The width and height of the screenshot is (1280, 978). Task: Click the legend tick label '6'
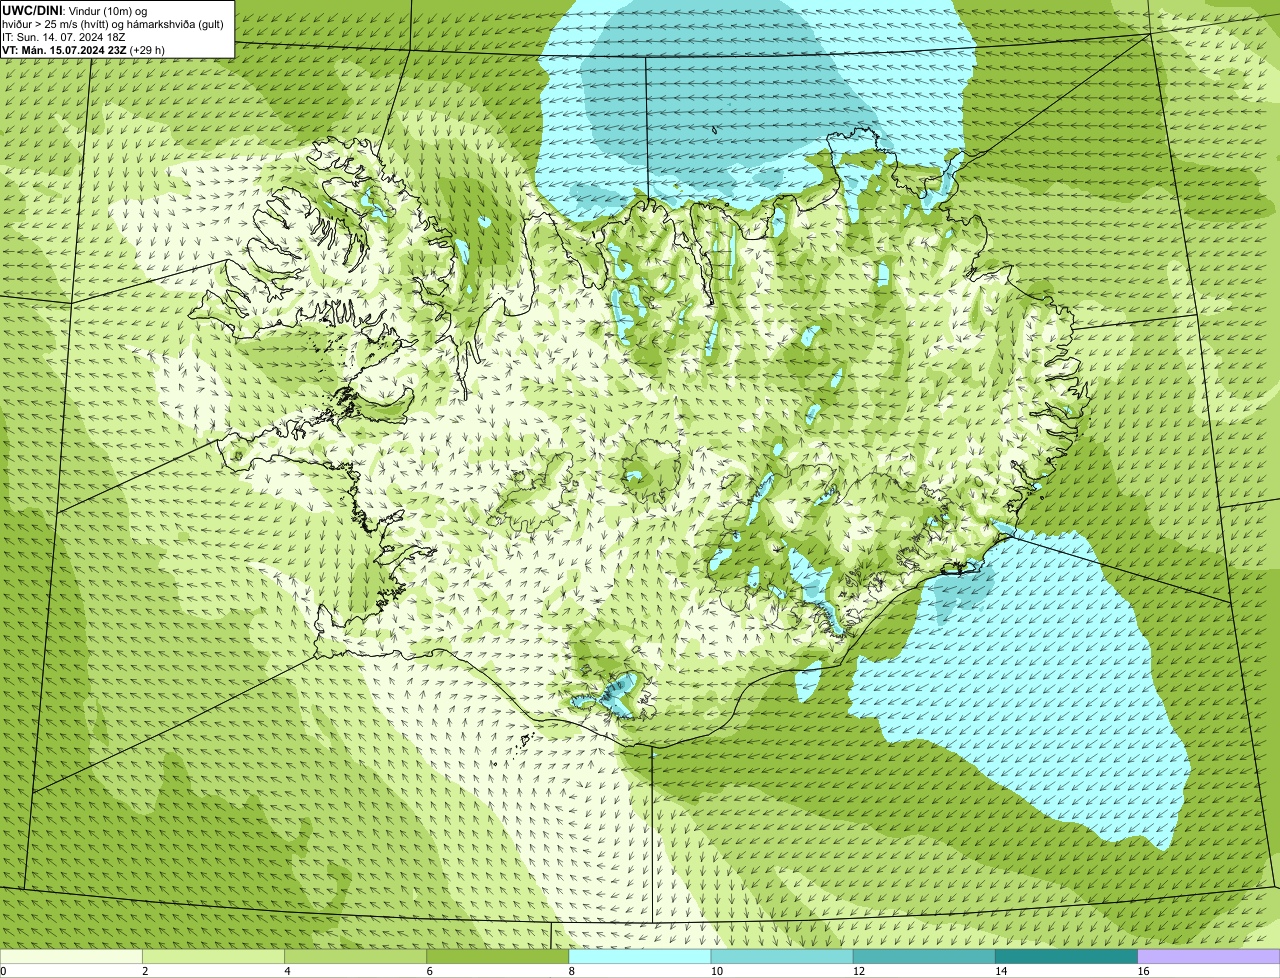430,971
